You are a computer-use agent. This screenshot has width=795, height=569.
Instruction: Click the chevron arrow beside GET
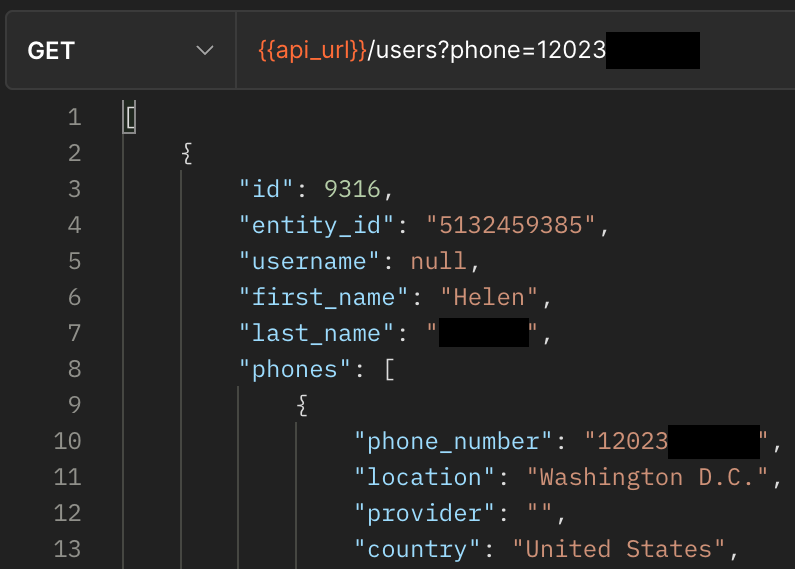point(205,50)
